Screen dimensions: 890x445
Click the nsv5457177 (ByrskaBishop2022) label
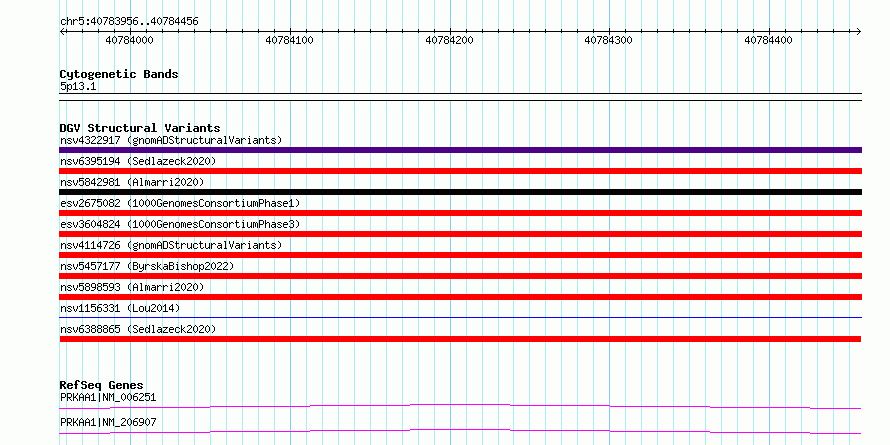point(147,266)
